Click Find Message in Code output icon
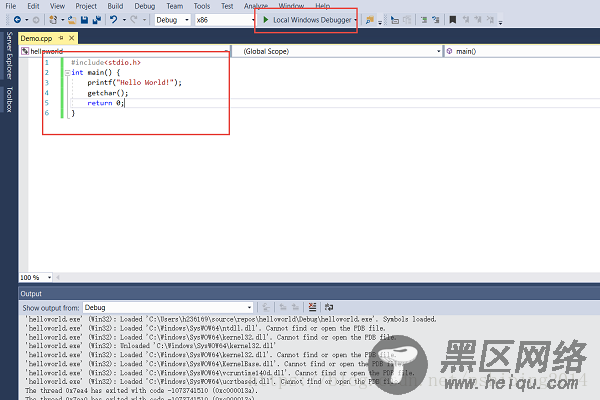The image size is (600, 400). [x=266, y=307]
